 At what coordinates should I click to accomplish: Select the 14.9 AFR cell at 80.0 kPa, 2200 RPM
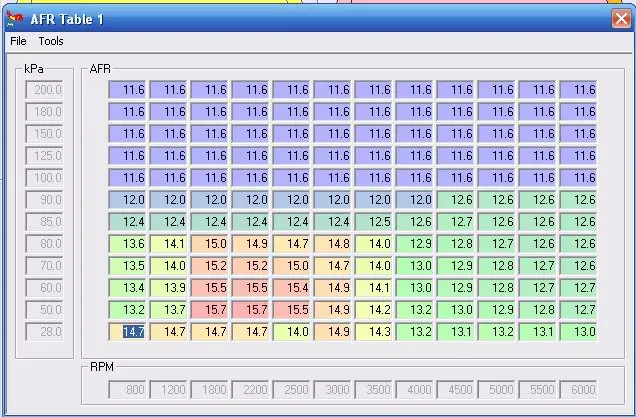251,243
